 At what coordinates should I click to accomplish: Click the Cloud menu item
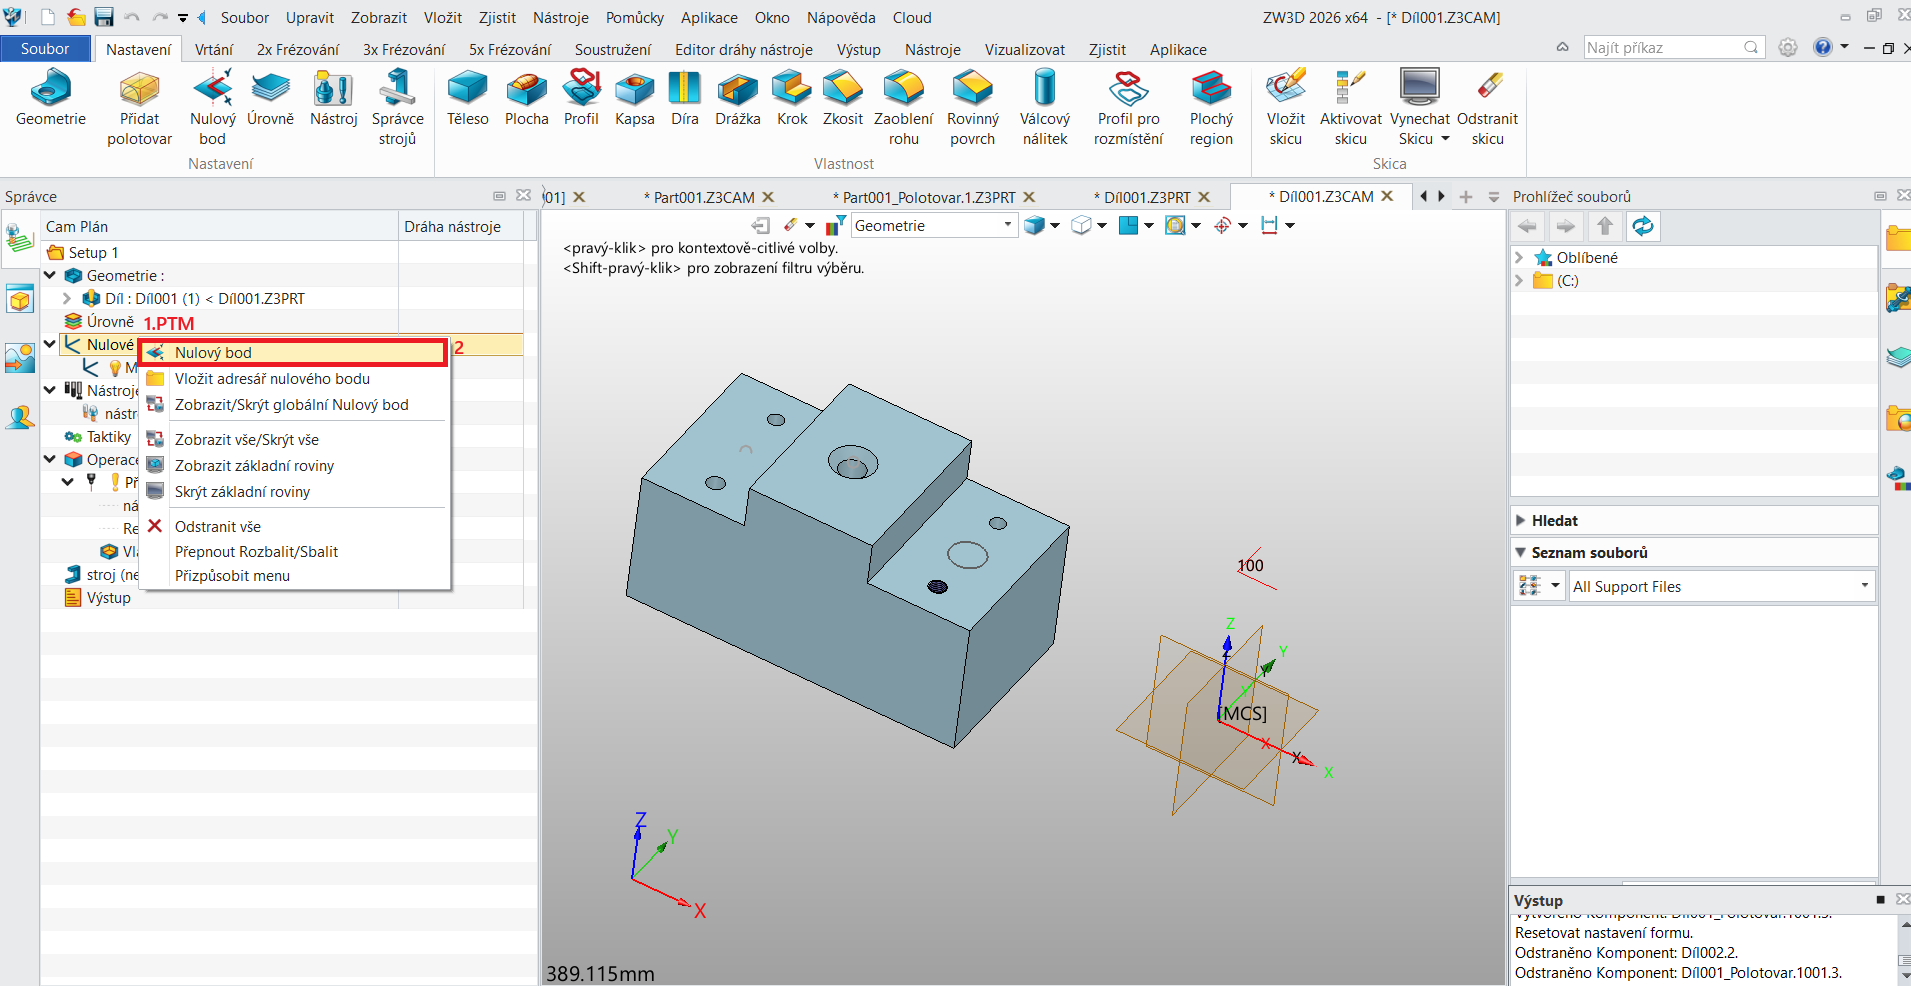[912, 18]
